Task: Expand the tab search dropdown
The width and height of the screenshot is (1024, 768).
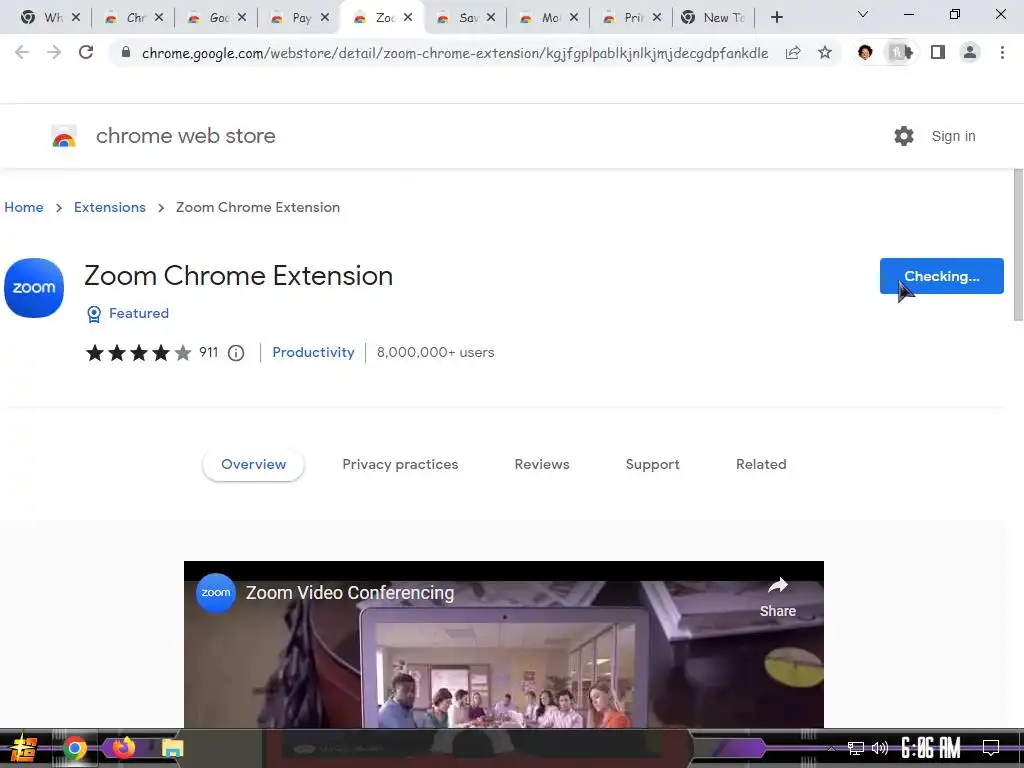Action: (863, 14)
